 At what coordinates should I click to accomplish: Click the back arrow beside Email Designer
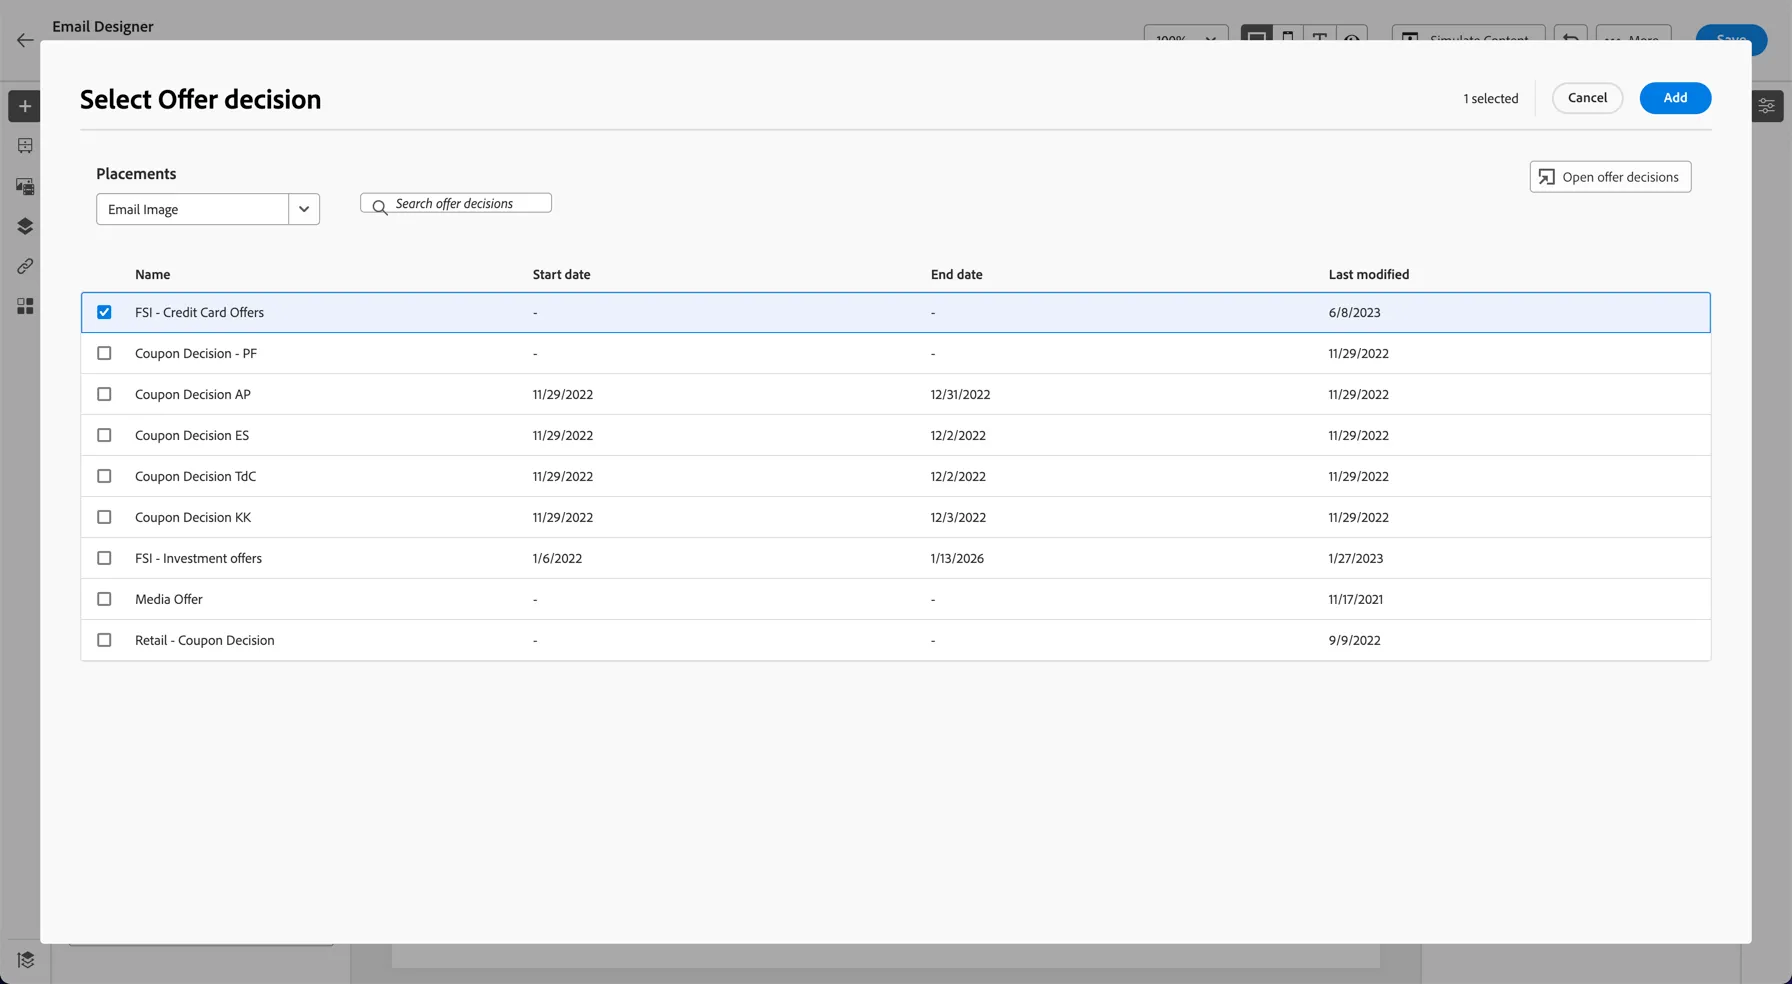(x=25, y=40)
